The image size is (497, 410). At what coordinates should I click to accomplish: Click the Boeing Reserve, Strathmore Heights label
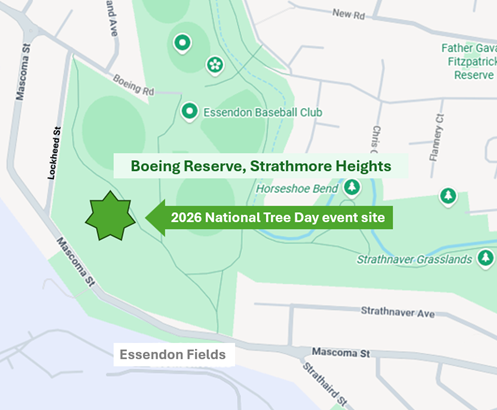261,166
